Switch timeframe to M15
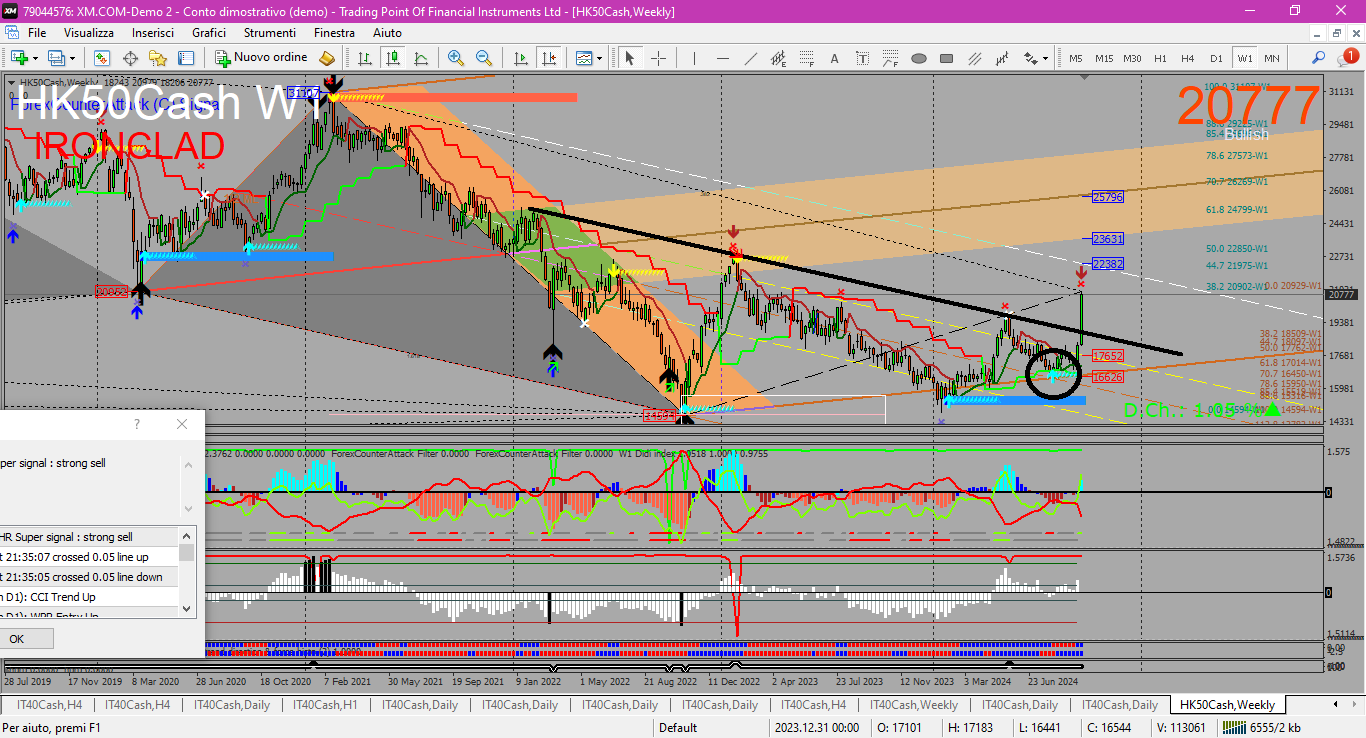This screenshot has width=1366, height=738. point(1104,58)
